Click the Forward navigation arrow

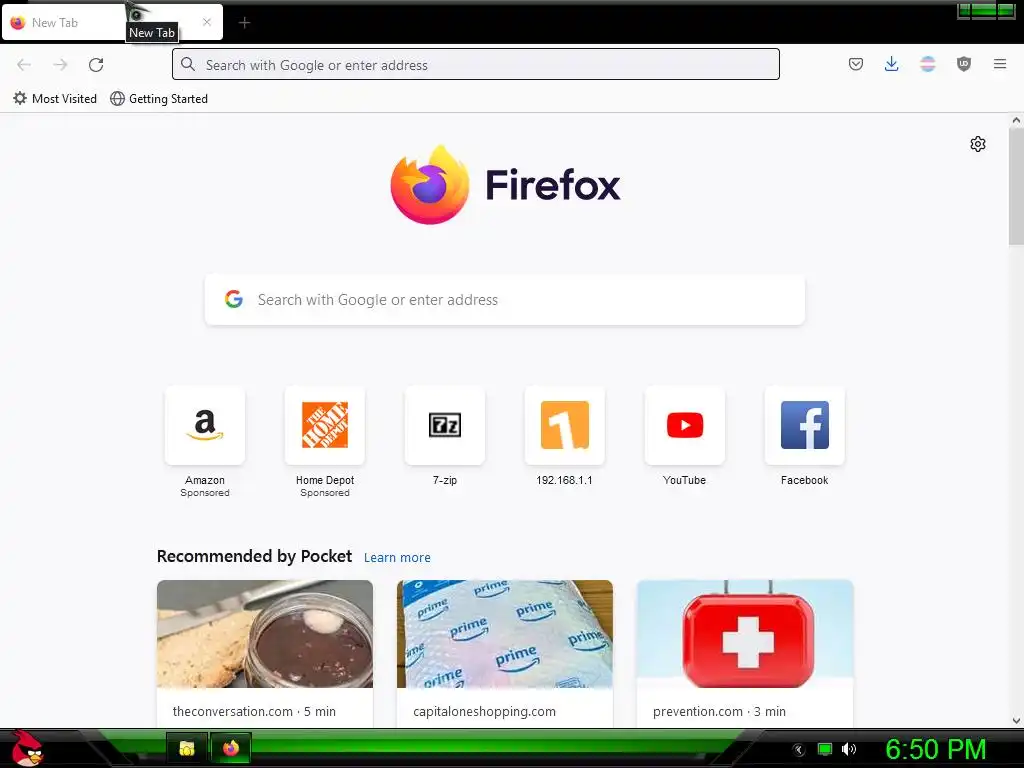[61, 65]
